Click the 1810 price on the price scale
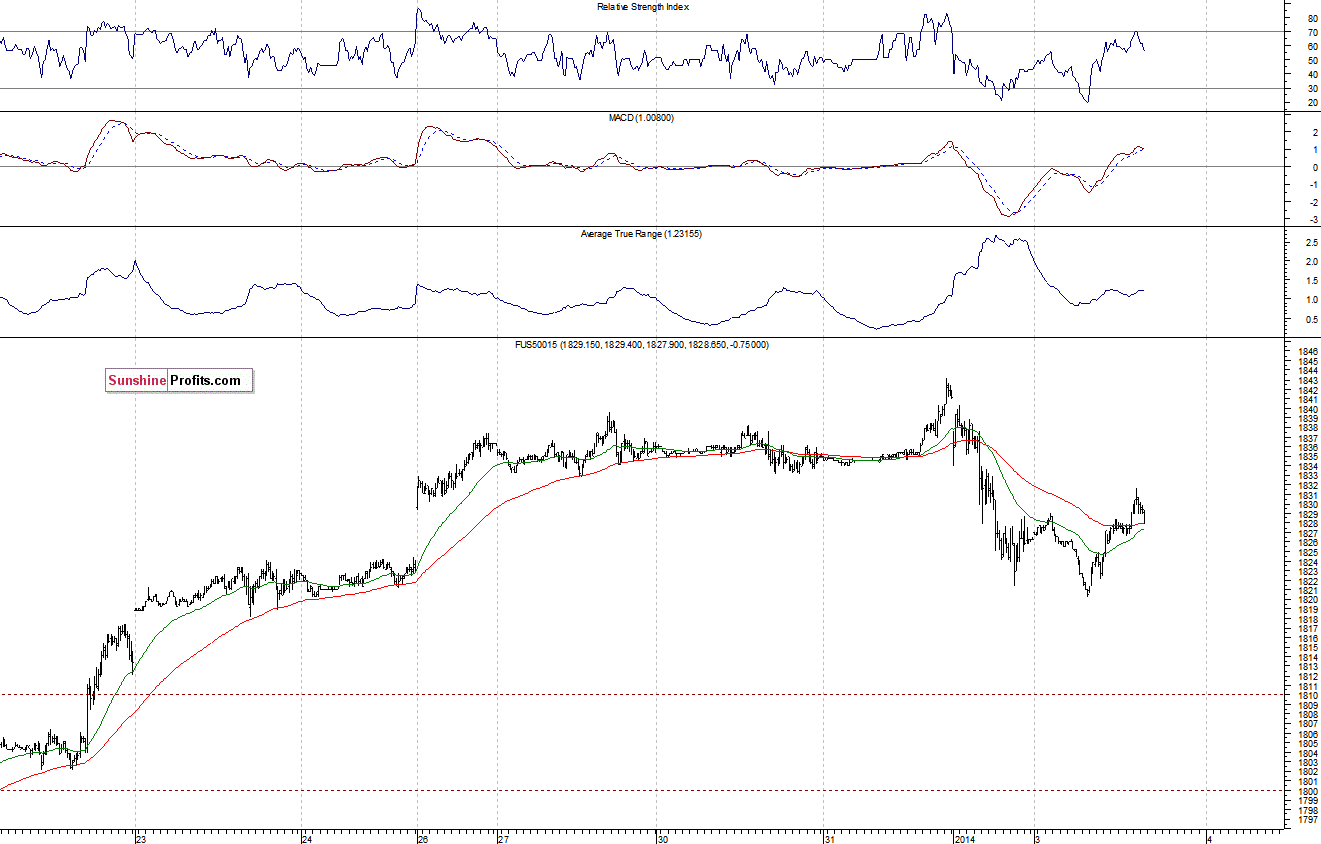This screenshot has width=1321, height=844. click(x=1308, y=696)
